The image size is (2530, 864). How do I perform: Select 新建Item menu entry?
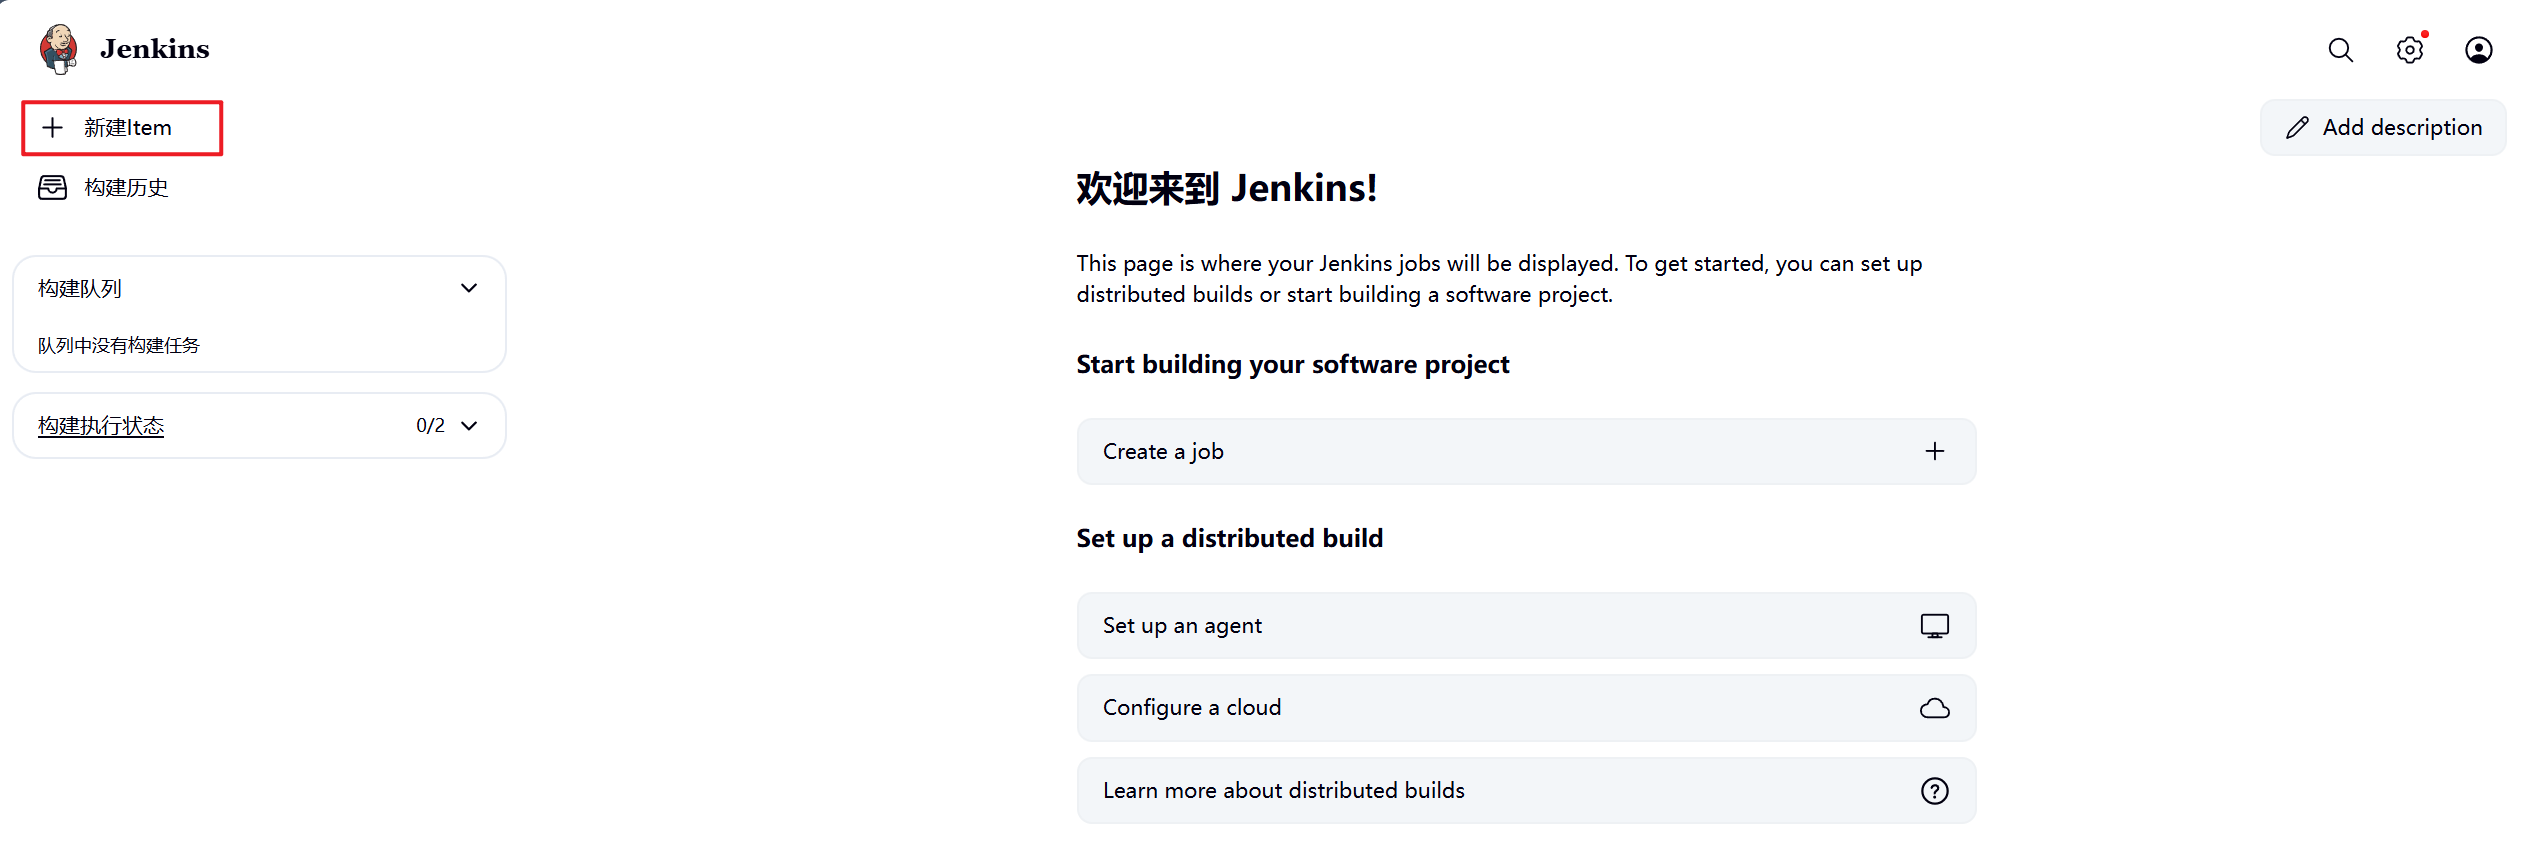(122, 128)
